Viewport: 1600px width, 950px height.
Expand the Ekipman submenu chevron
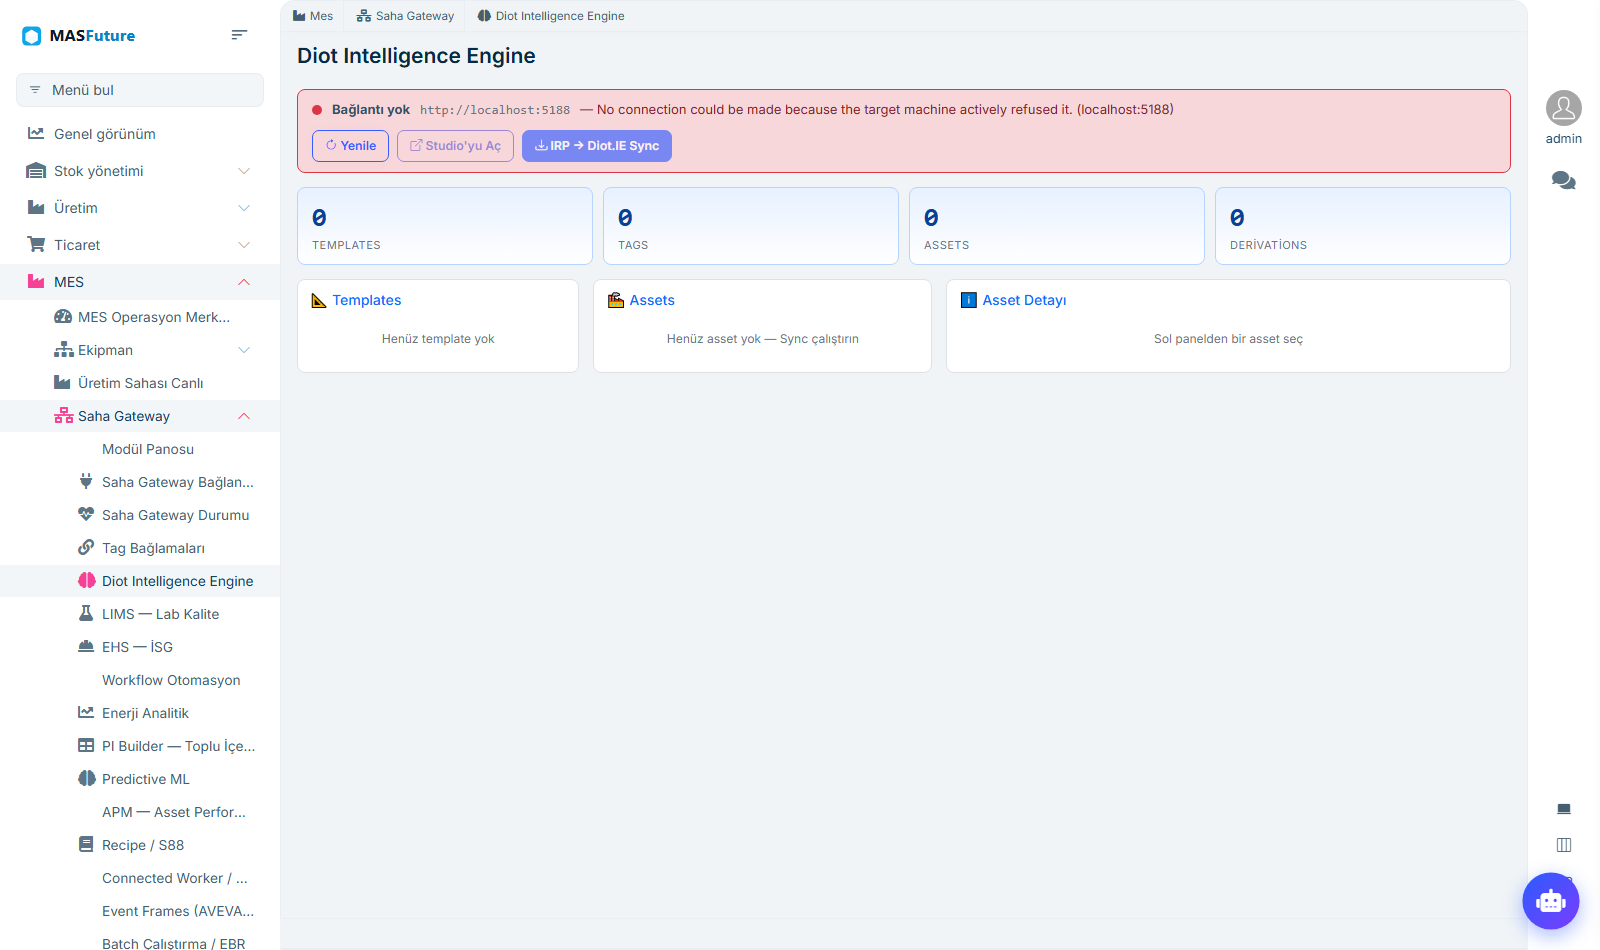tap(244, 350)
